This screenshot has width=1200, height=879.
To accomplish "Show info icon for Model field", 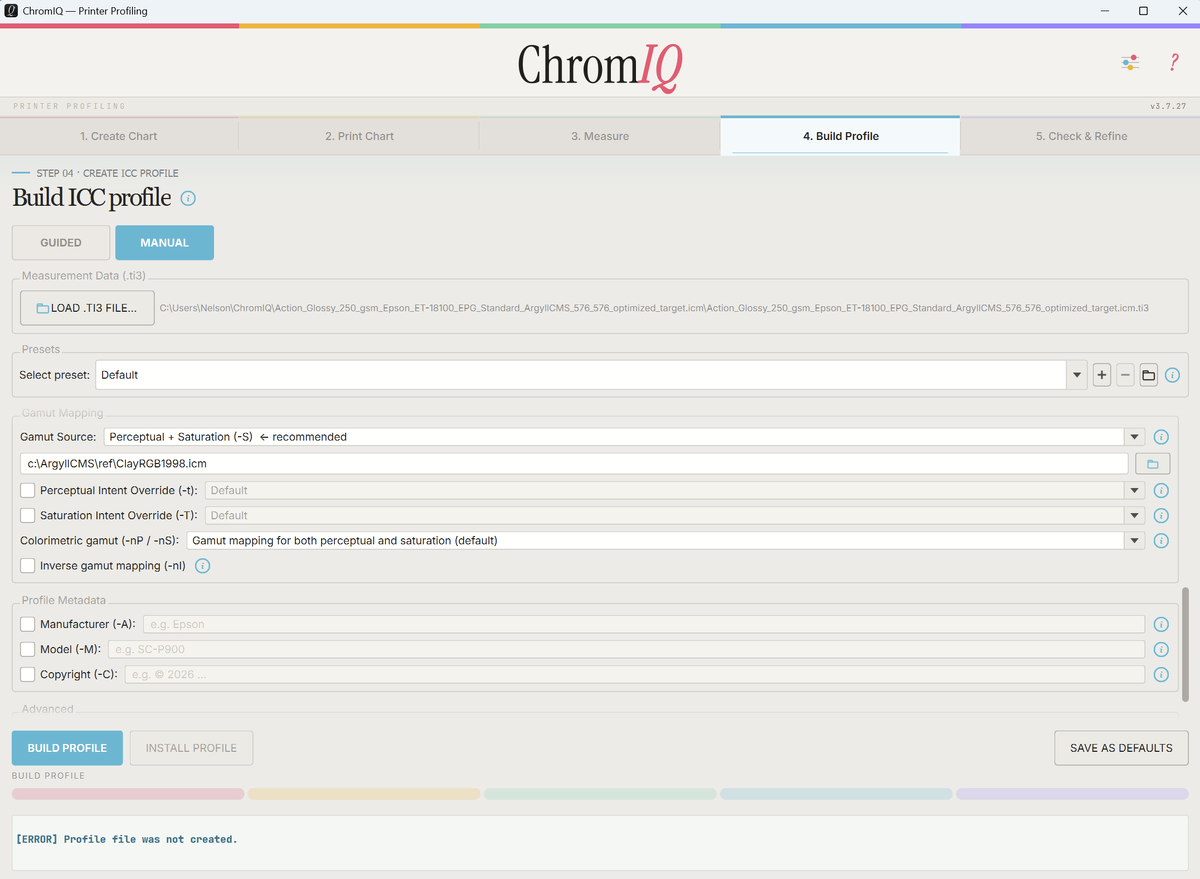I will (1161, 649).
